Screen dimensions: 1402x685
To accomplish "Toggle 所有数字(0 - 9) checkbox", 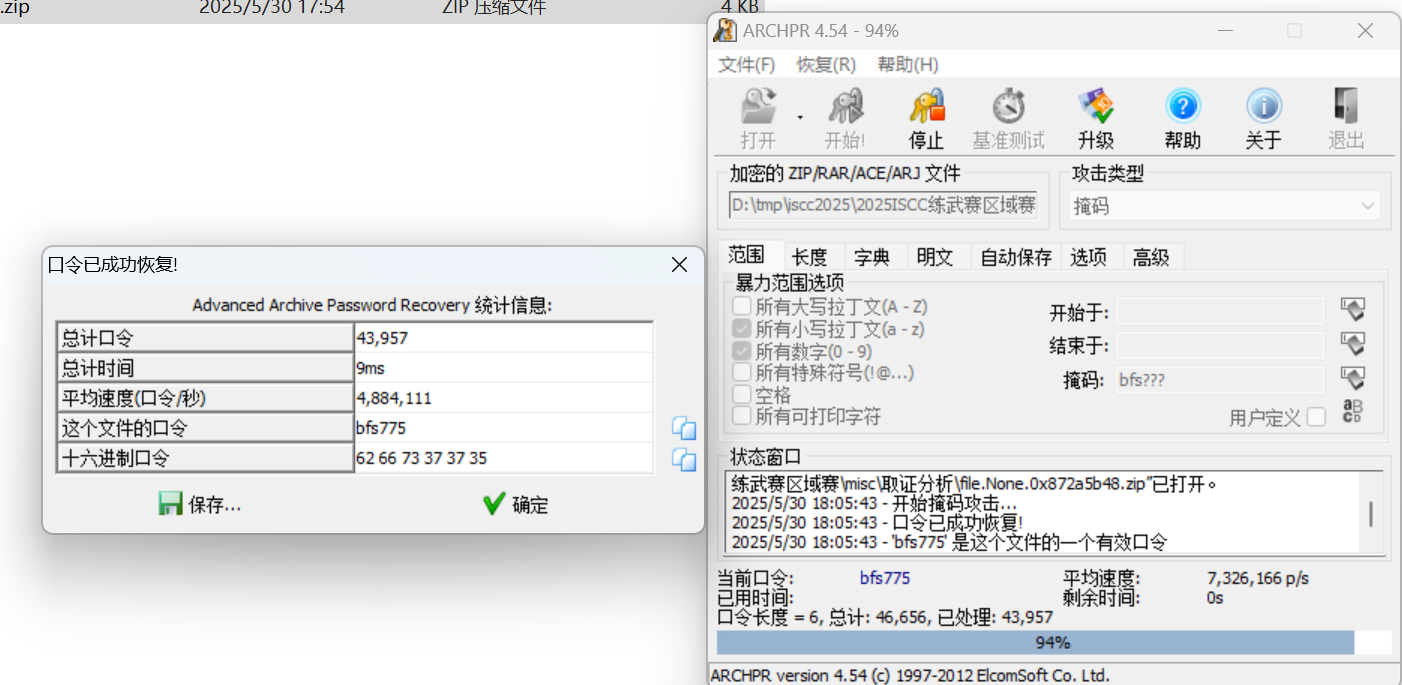I will click(741, 351).
